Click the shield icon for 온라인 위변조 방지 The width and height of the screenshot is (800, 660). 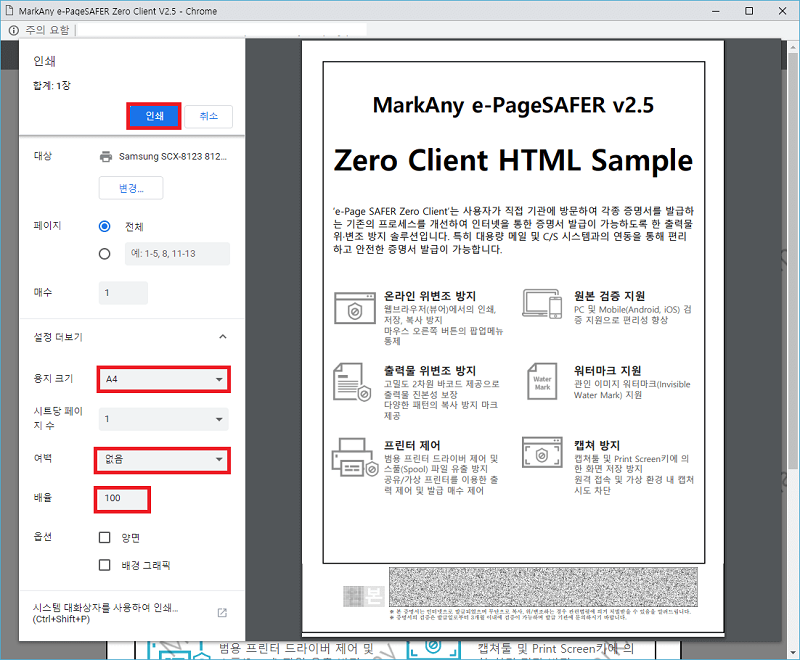click(355, 309)
